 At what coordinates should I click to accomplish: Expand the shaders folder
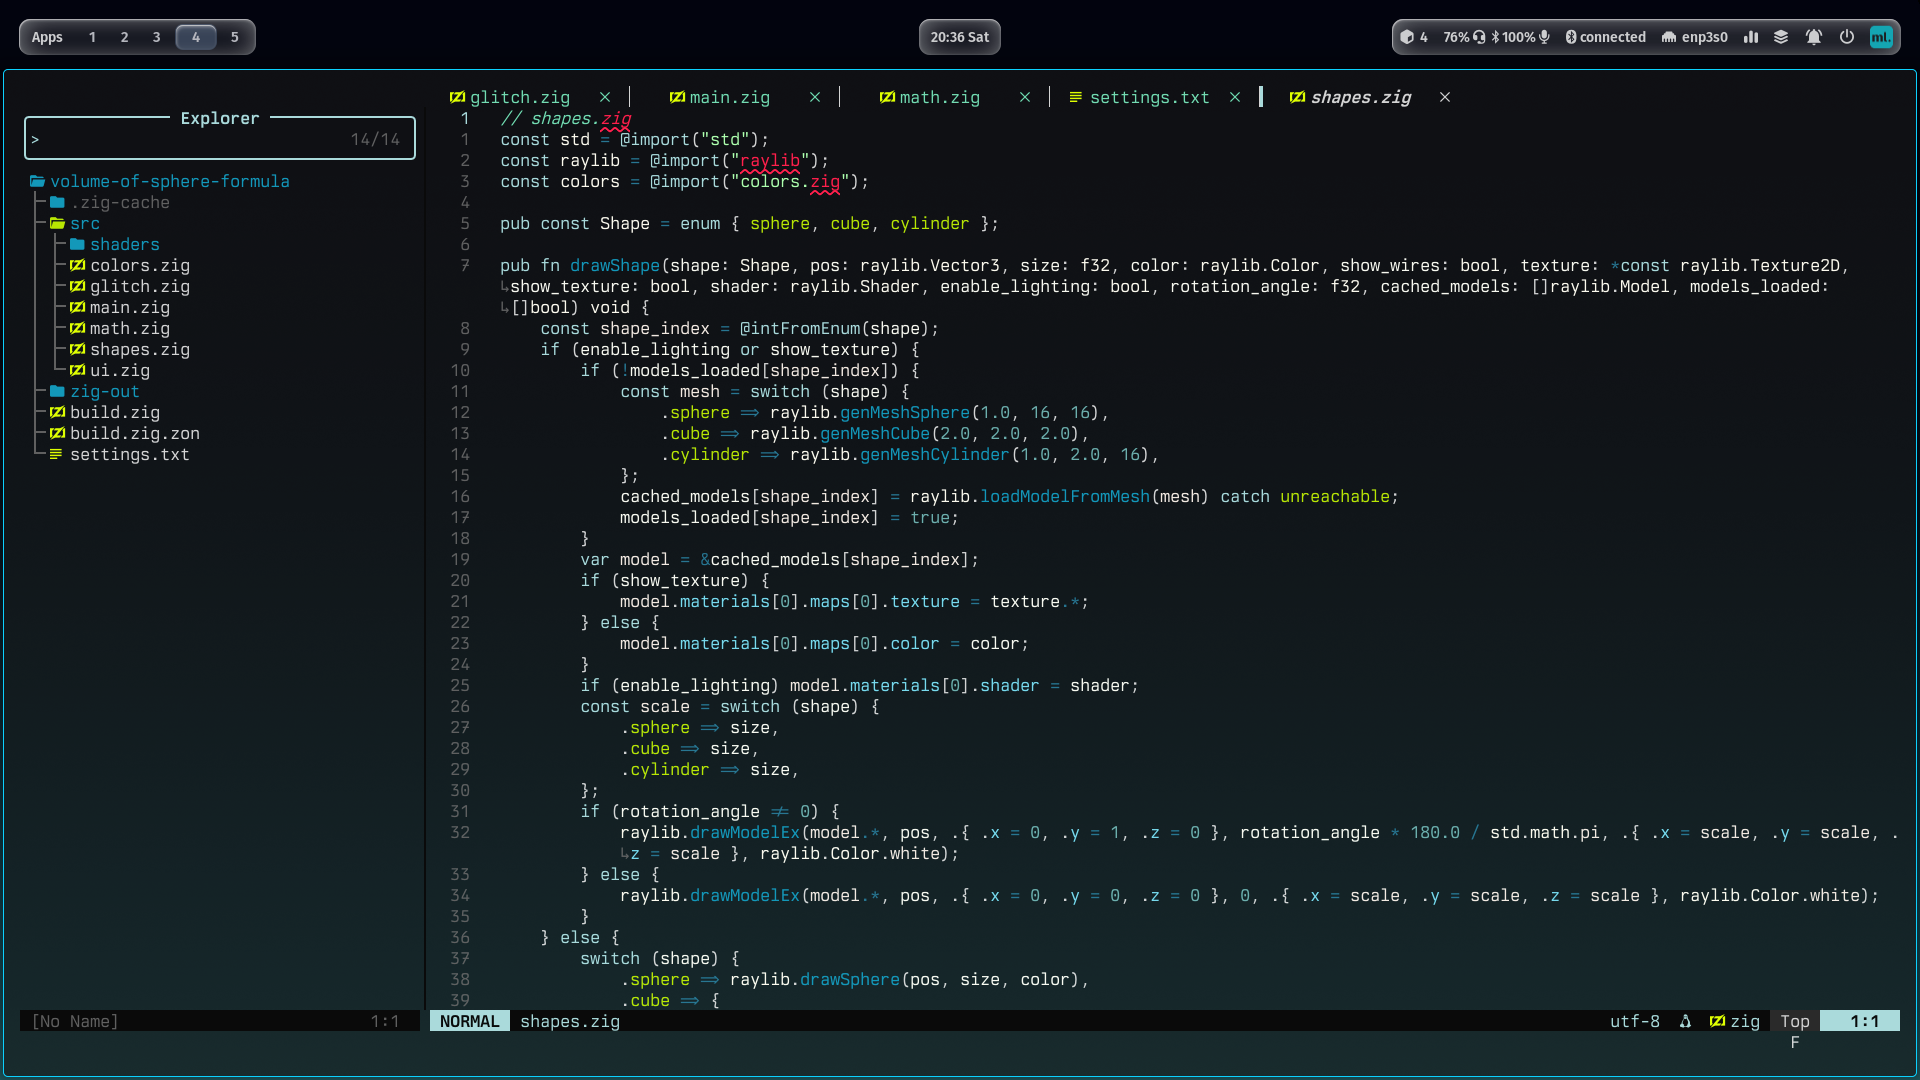[x=124, y=244]
